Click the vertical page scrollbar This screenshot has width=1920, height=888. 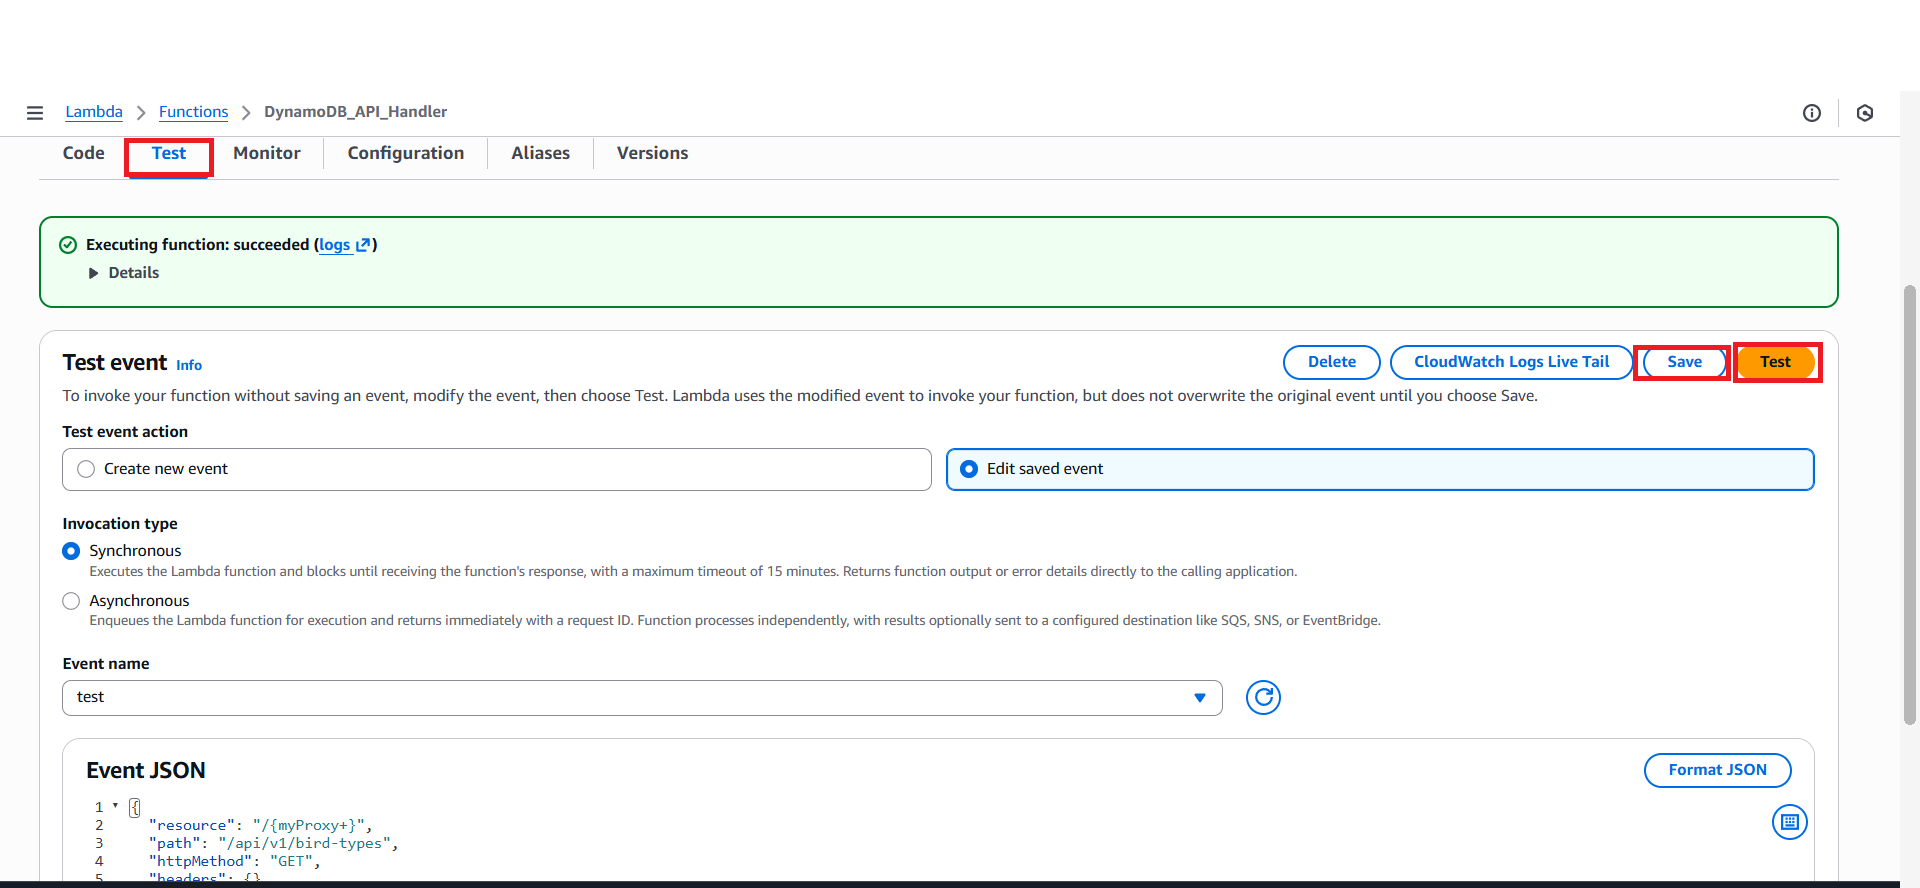pos(1909,500)
